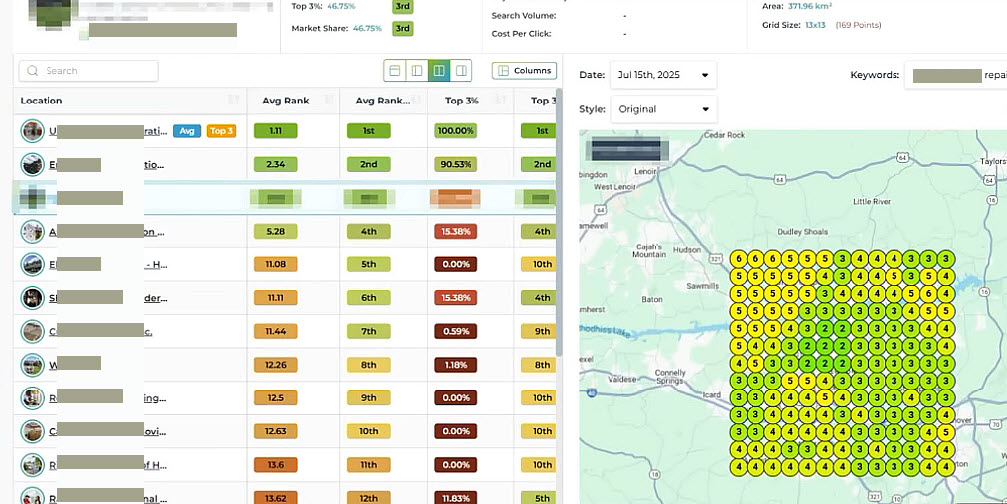Screen dimensions: 1007x504
Task: Choose the right-sidebar layout icon
Action: pos(461,71)
